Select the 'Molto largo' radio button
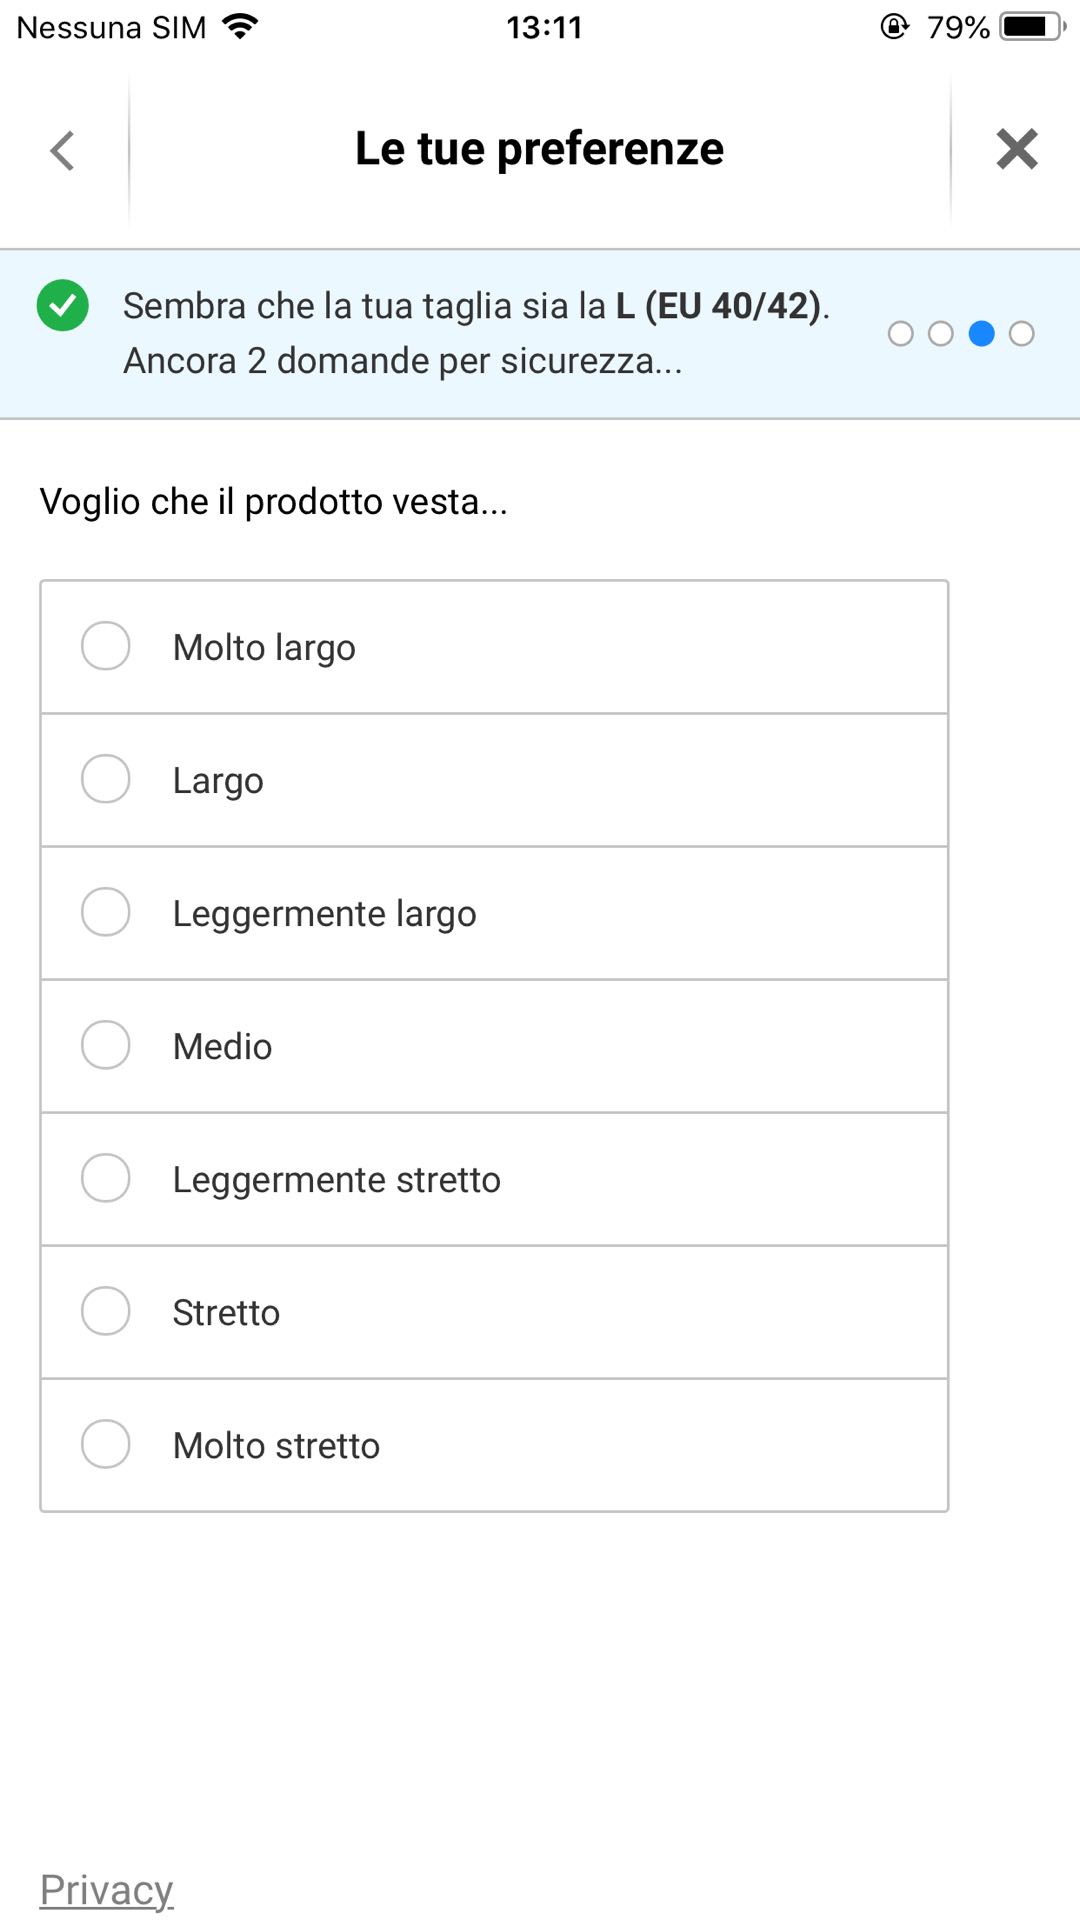The image size is (1080, 1920). pos(106,646)
